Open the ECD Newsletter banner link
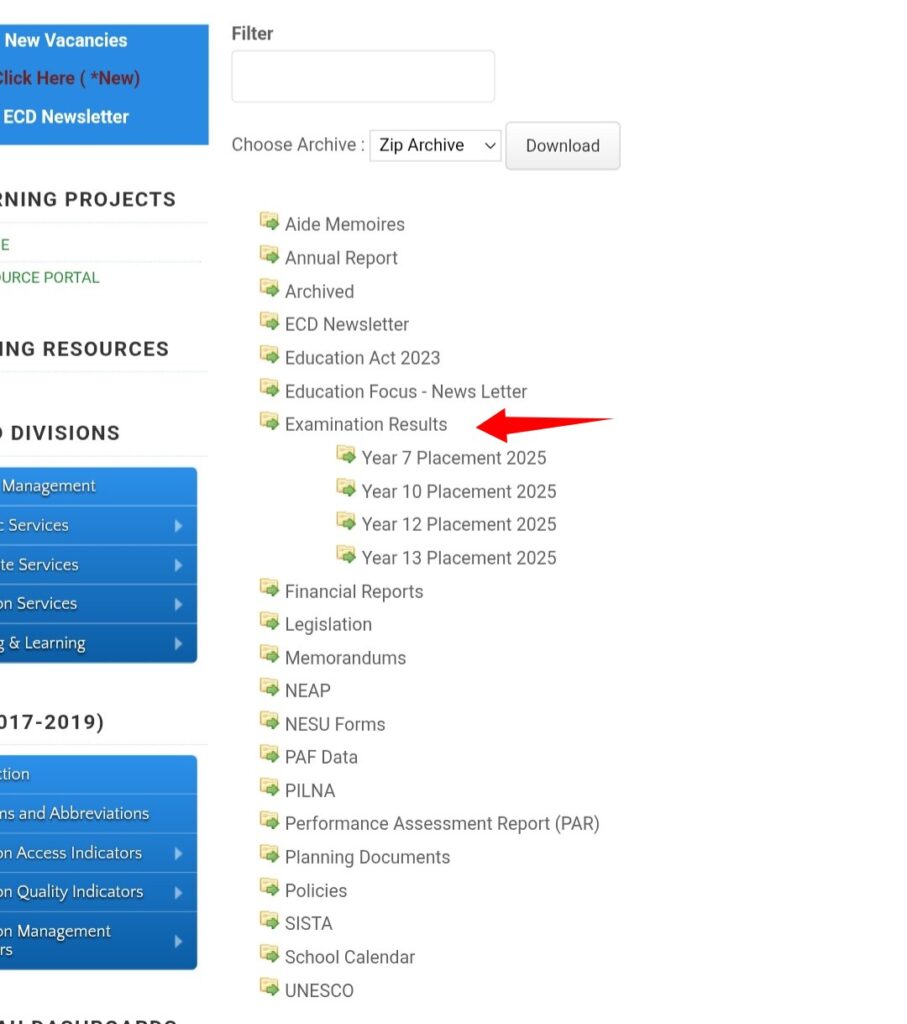Viewport: 907px width, 1024px height. pos(66,117)
